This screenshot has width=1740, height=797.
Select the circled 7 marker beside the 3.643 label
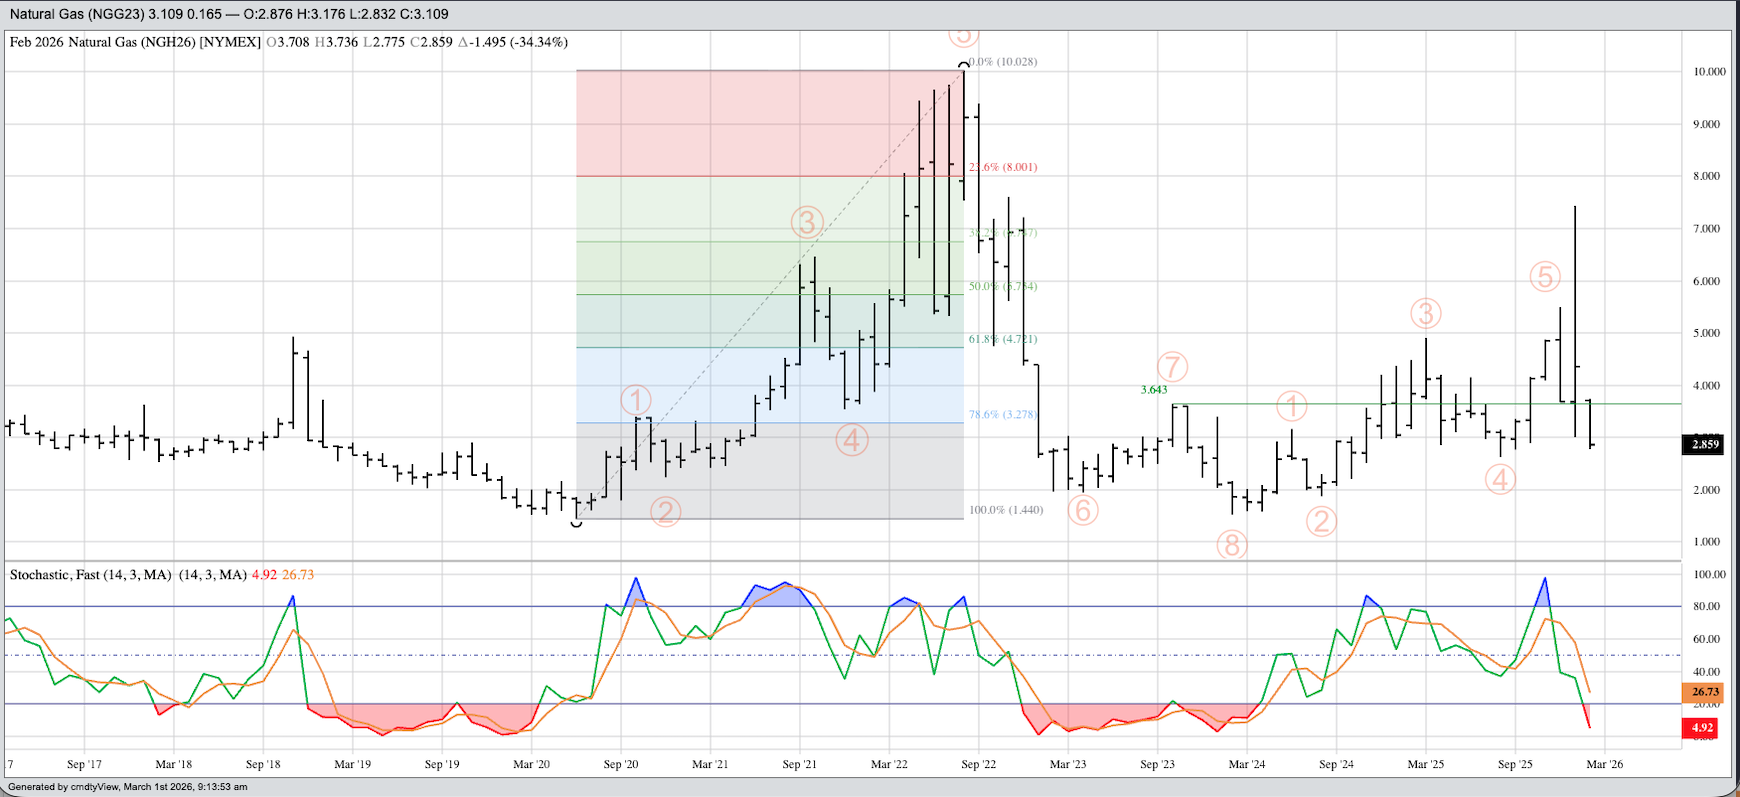tap(1172, 367)
